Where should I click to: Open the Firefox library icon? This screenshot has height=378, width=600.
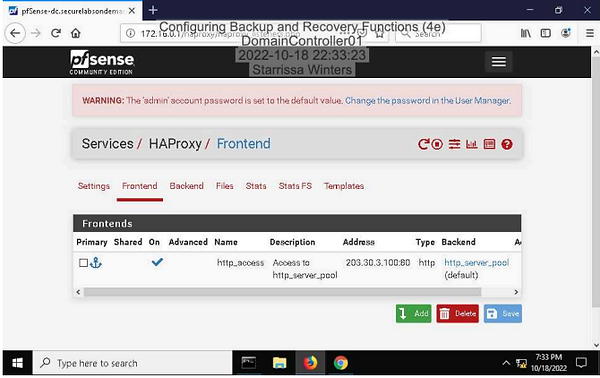tap(525, 33)
